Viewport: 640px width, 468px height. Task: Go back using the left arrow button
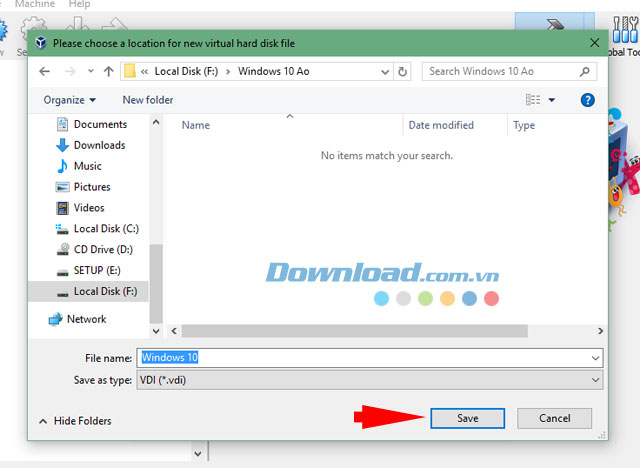pyautogui.click(x=44, y=71)
